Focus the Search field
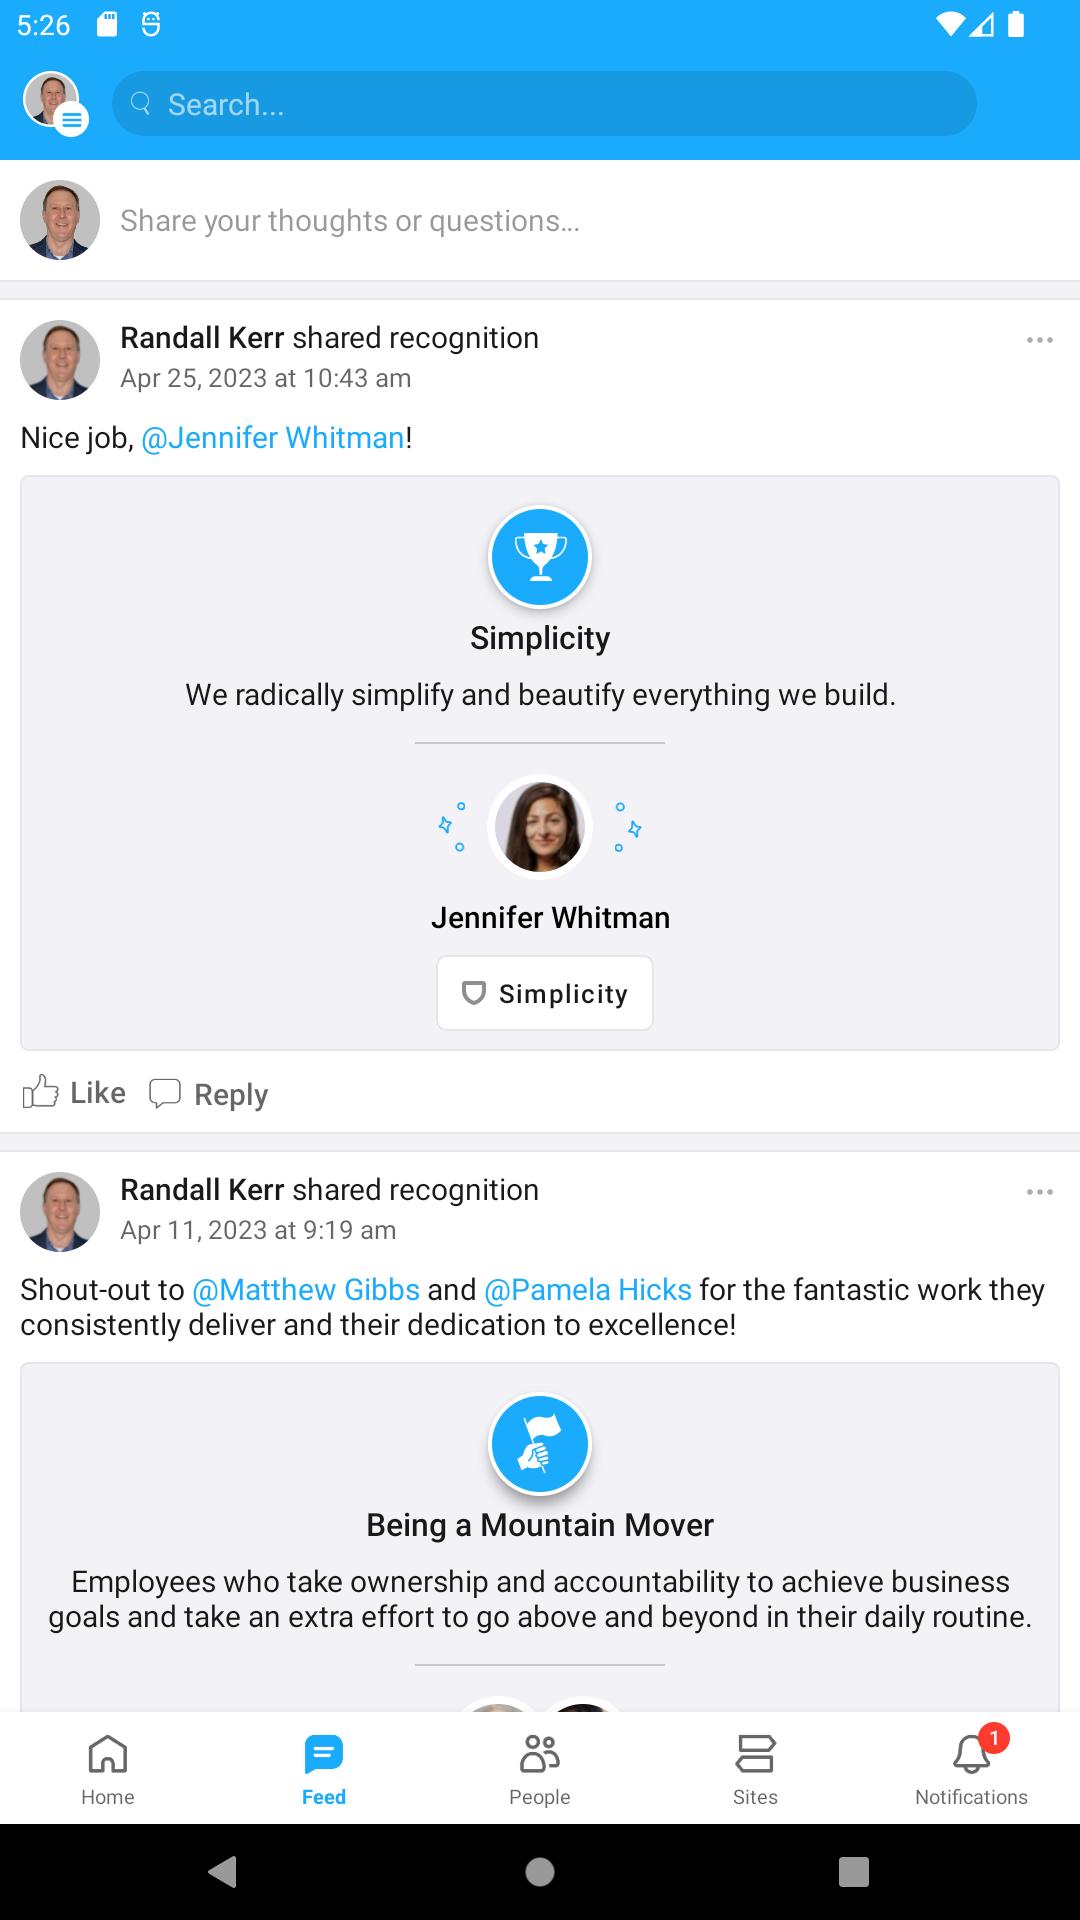Screen dimensions: 1080x1920 pyautogui.click(x=544, y=104)
